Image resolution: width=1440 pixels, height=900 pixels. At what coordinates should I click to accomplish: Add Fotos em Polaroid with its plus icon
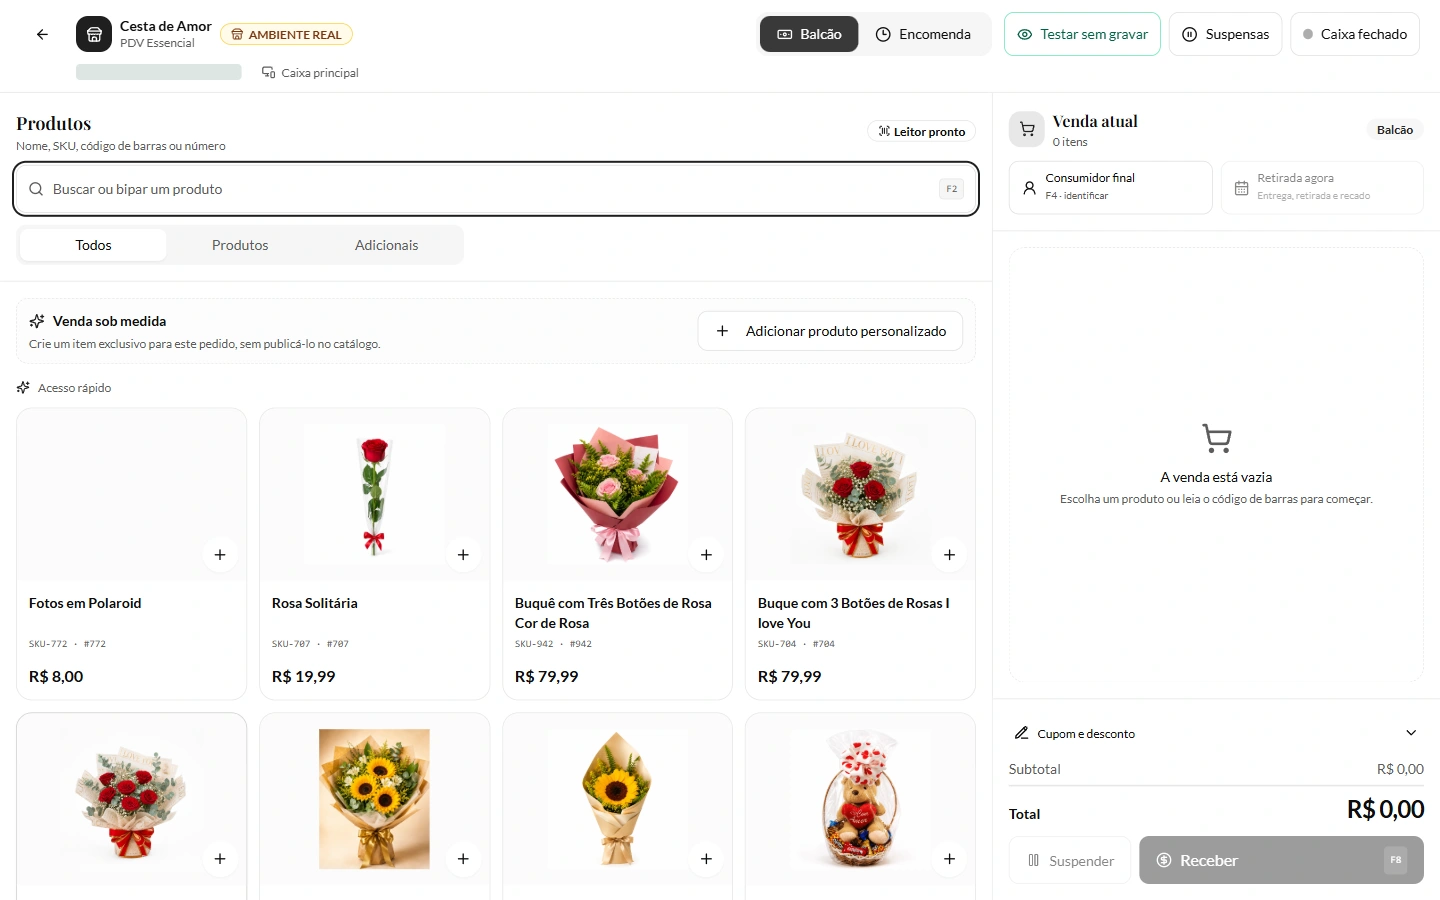[x=220, y=555]
